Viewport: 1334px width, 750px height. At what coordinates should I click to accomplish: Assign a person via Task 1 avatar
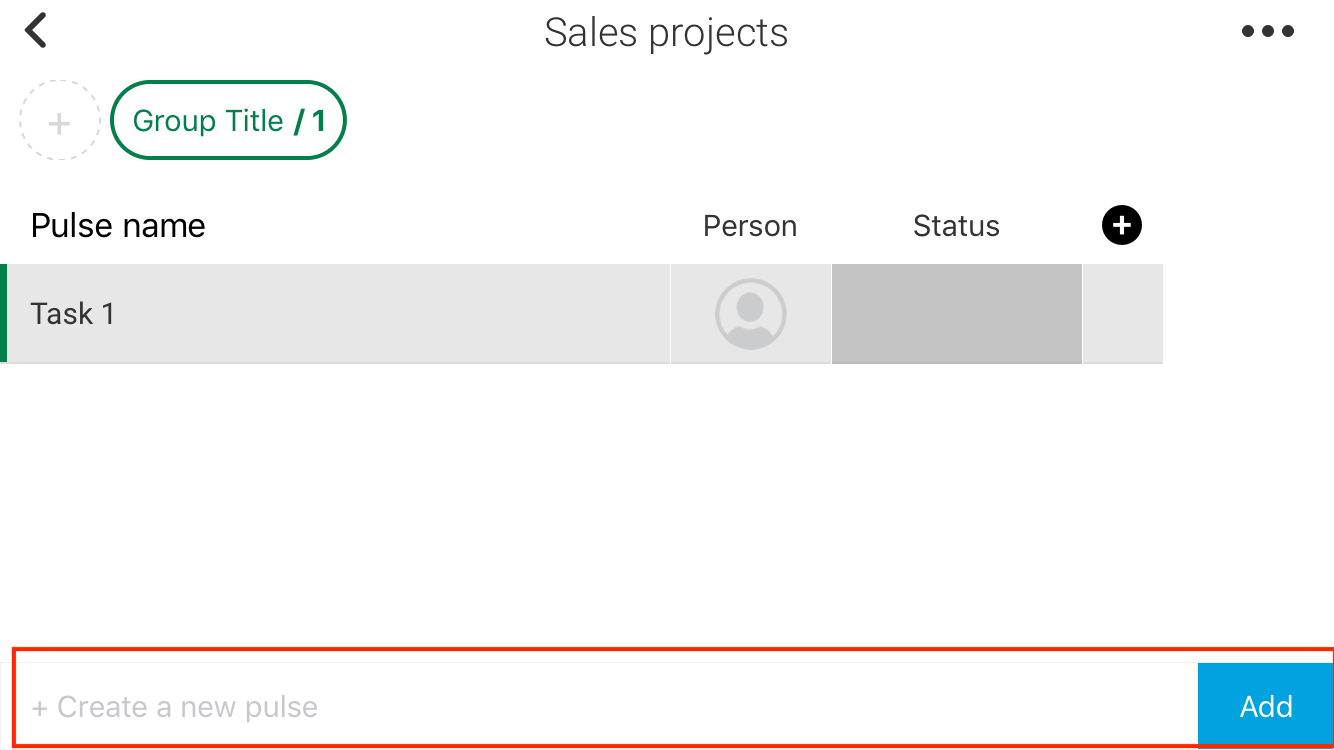(751, 314)
